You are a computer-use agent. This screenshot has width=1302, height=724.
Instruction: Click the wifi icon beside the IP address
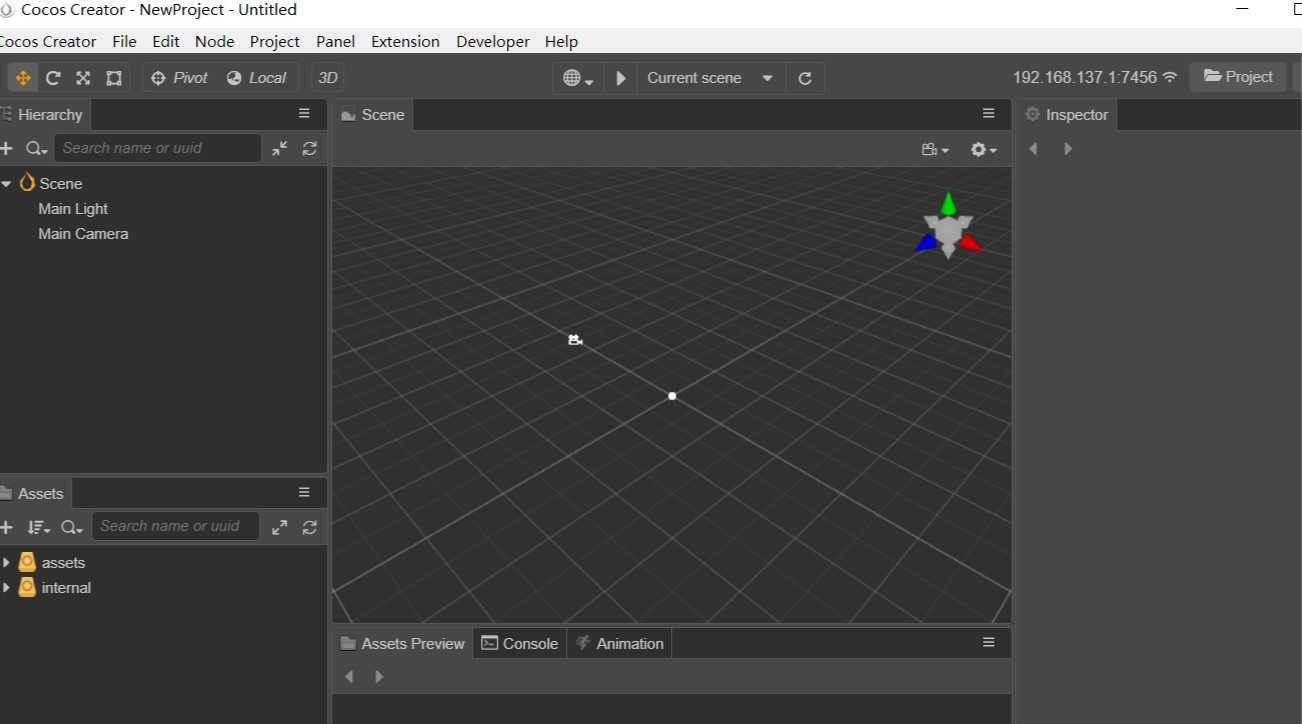coord(1169,77)
